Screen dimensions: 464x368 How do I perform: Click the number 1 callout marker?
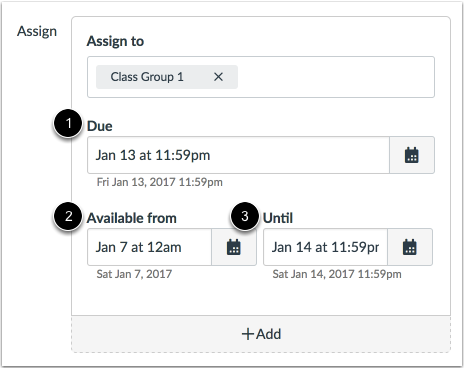[x=68, y=123]
